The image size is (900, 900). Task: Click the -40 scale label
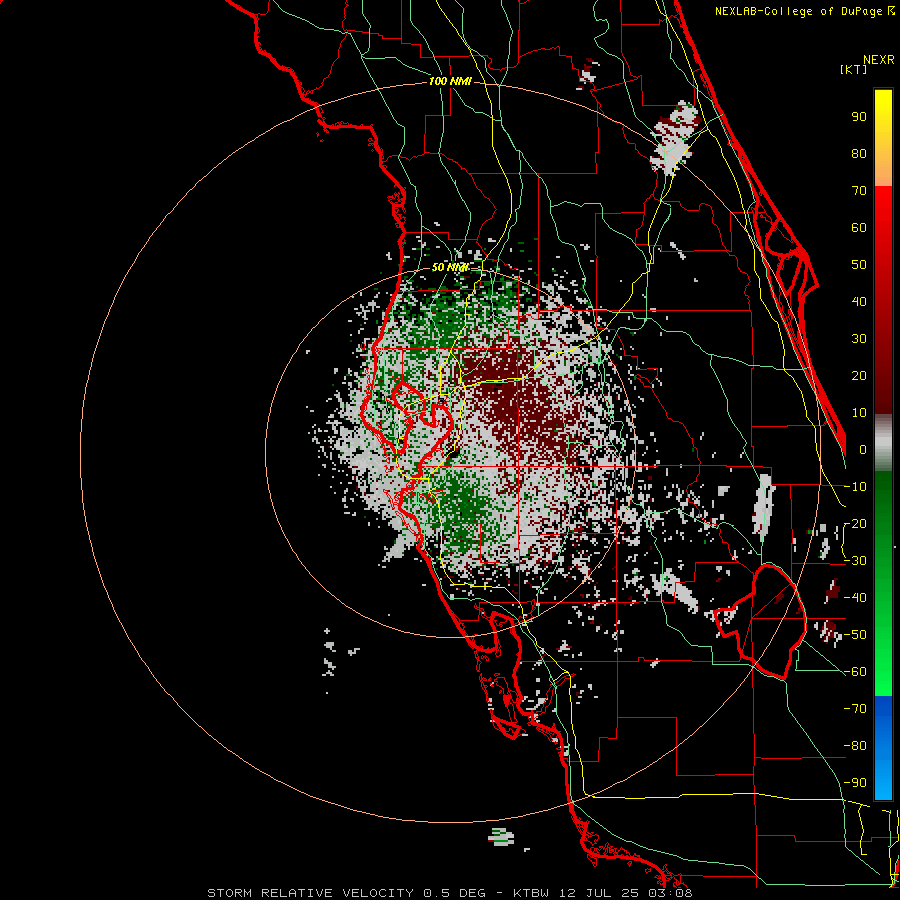855,598
